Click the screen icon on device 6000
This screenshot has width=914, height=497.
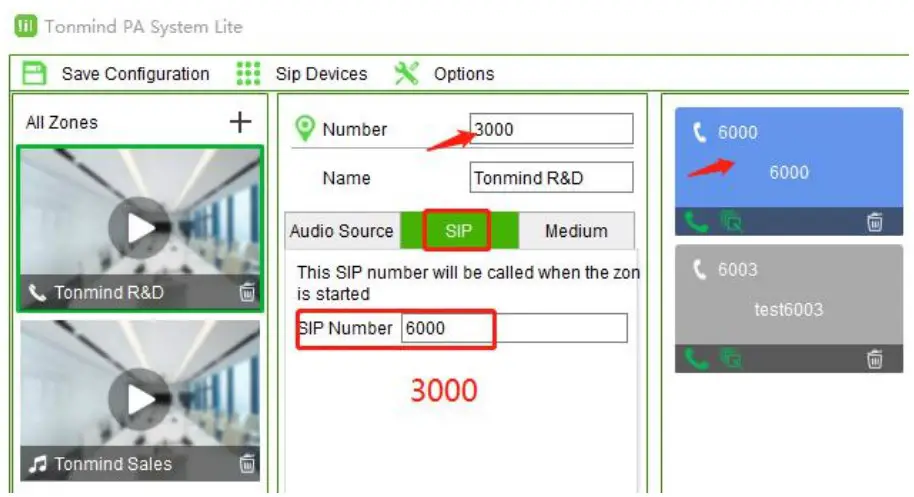click(x=731, y=222)
